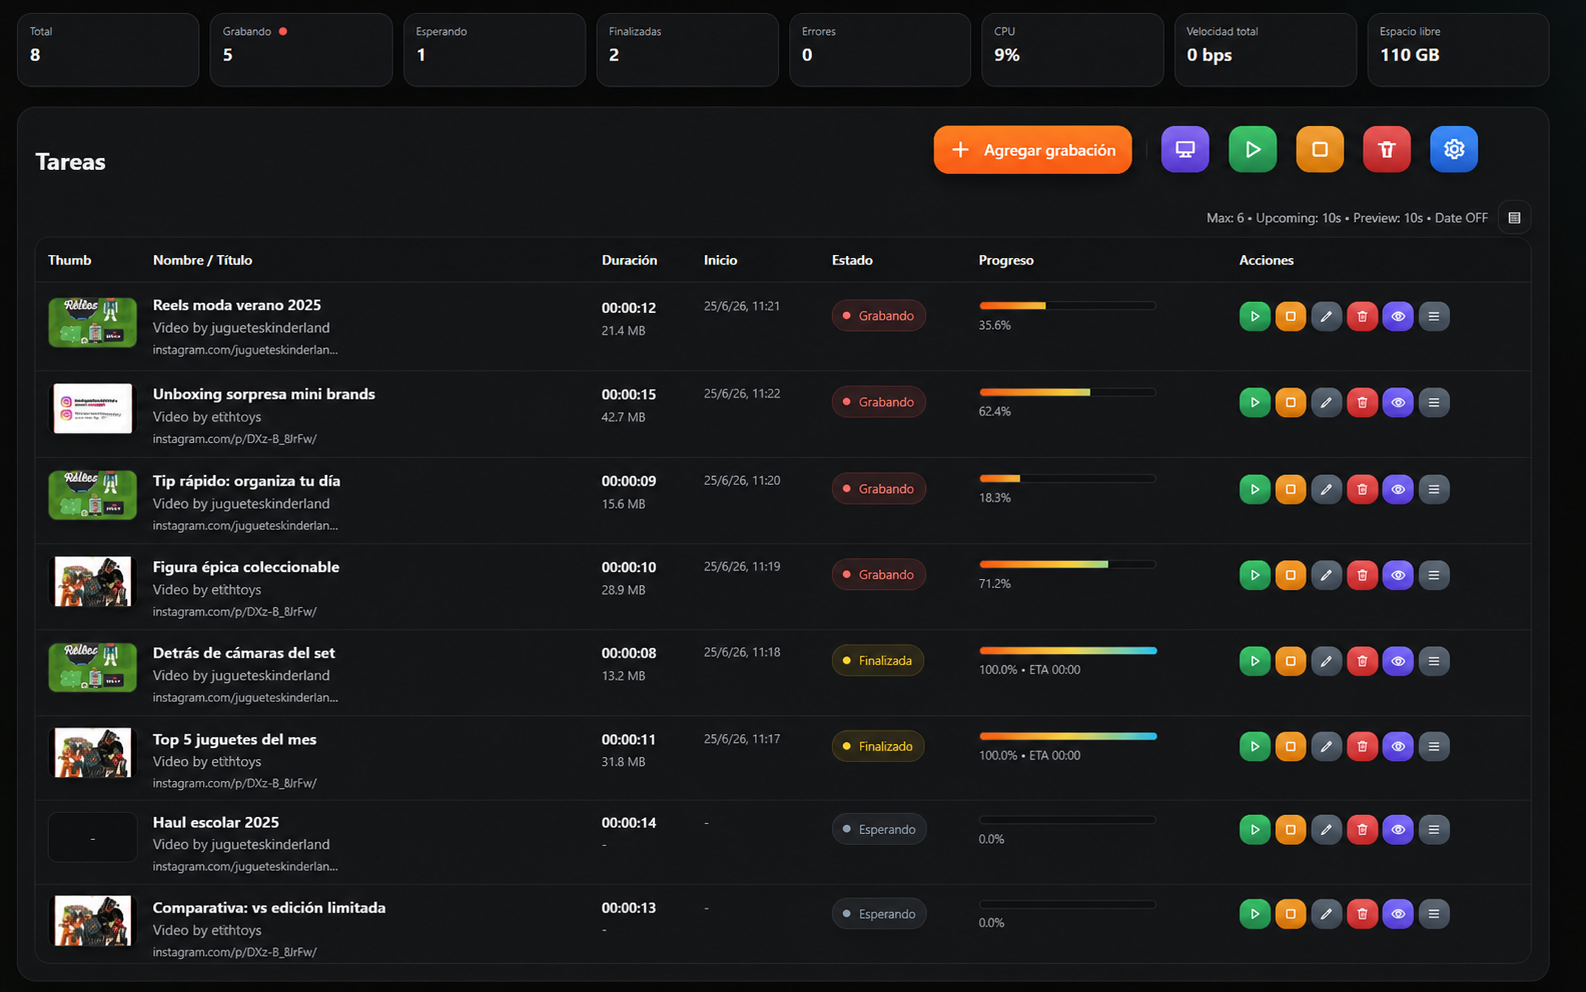Edit the Top 5 juguetes del mes task
This screenshot has height=992, width=1586.
point(1326,746)
